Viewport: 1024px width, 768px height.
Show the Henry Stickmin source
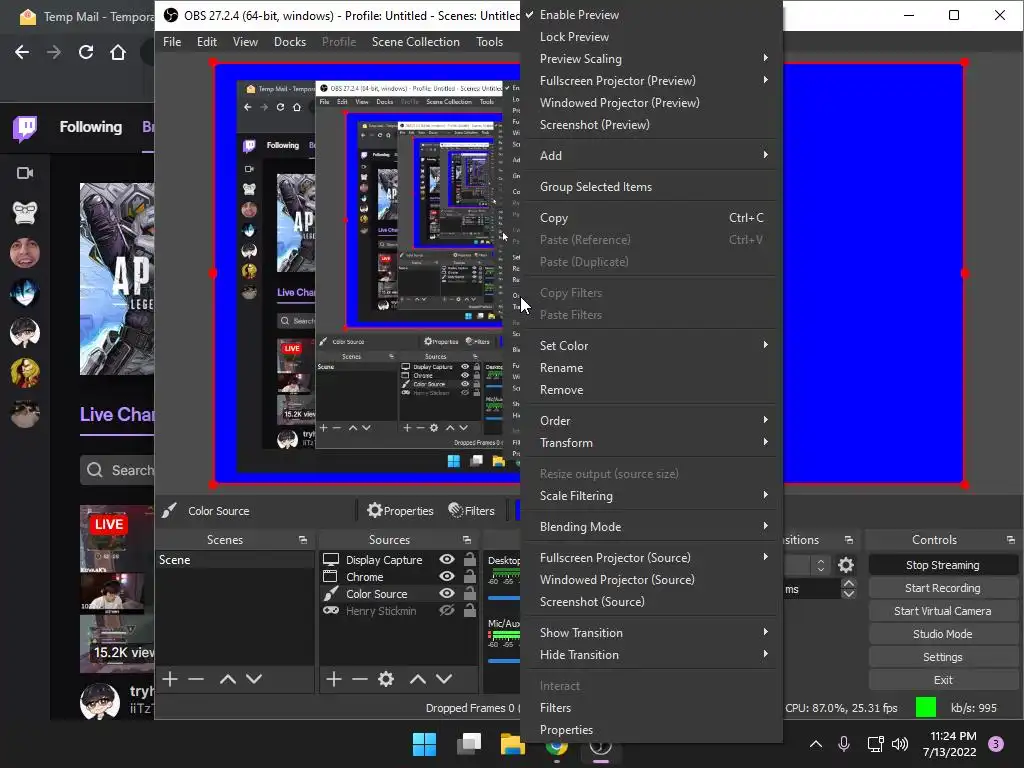tap(447, 611)
